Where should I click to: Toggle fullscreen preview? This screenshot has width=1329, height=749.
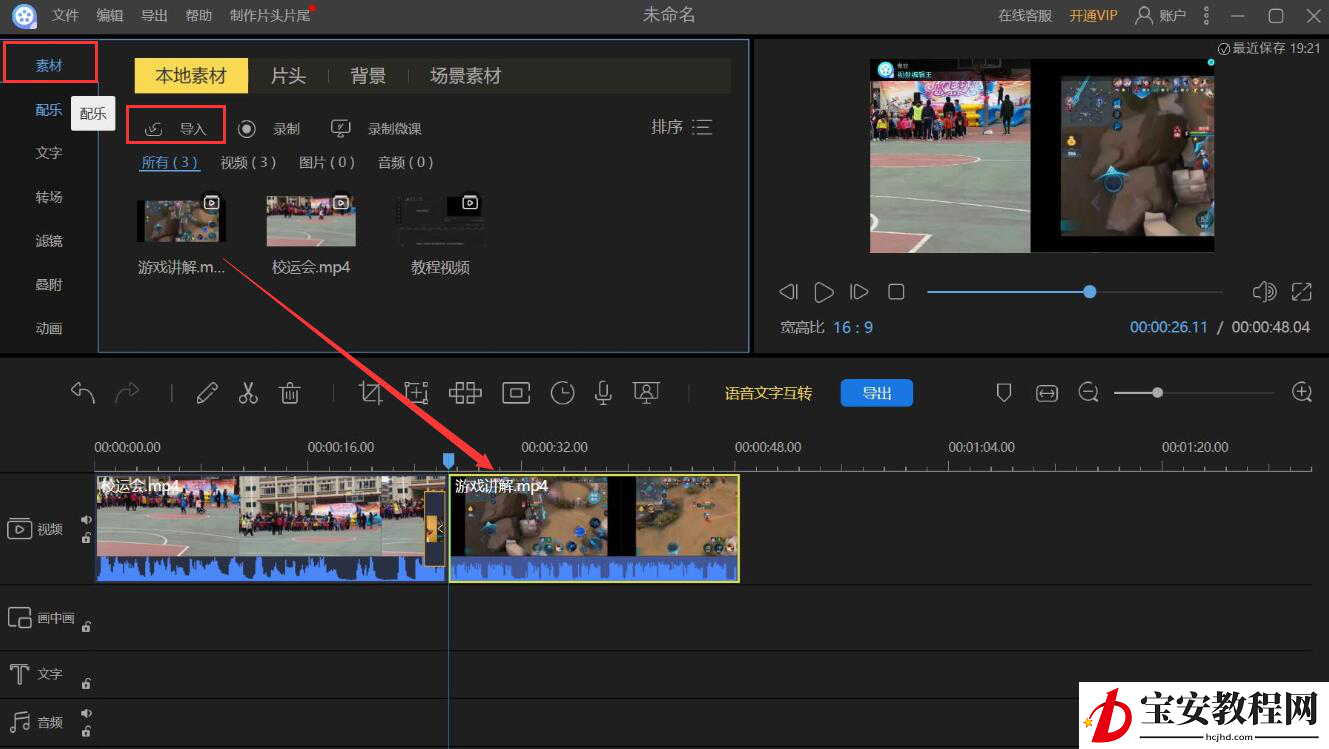click(x=1301, y=292)
